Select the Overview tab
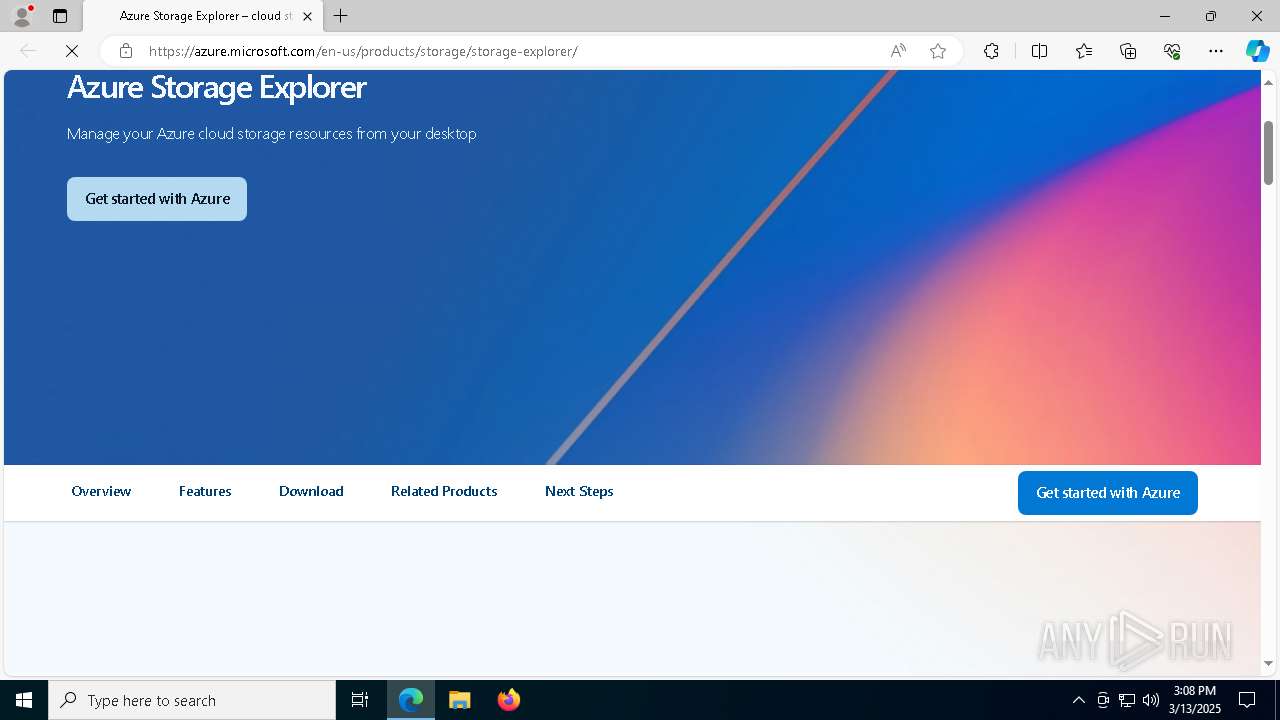Viewport: 1280px width, 720px height. [101, 491]
